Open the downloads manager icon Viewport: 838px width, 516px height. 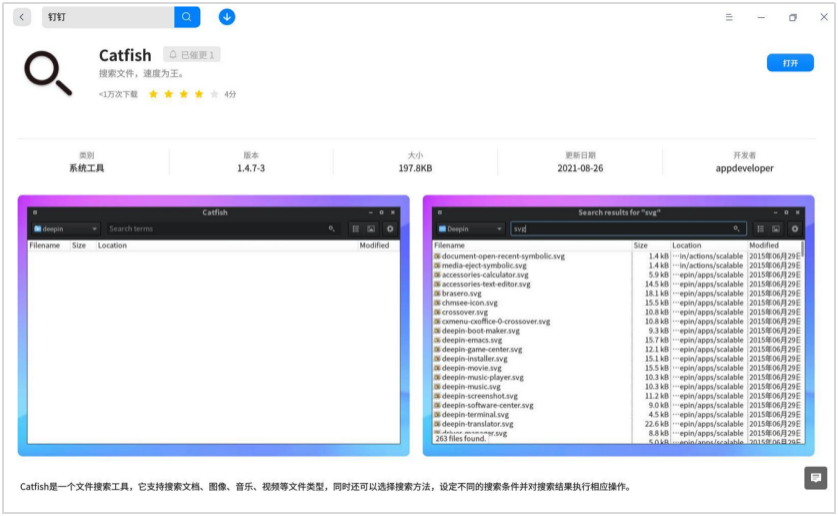[x=227, y=17]
